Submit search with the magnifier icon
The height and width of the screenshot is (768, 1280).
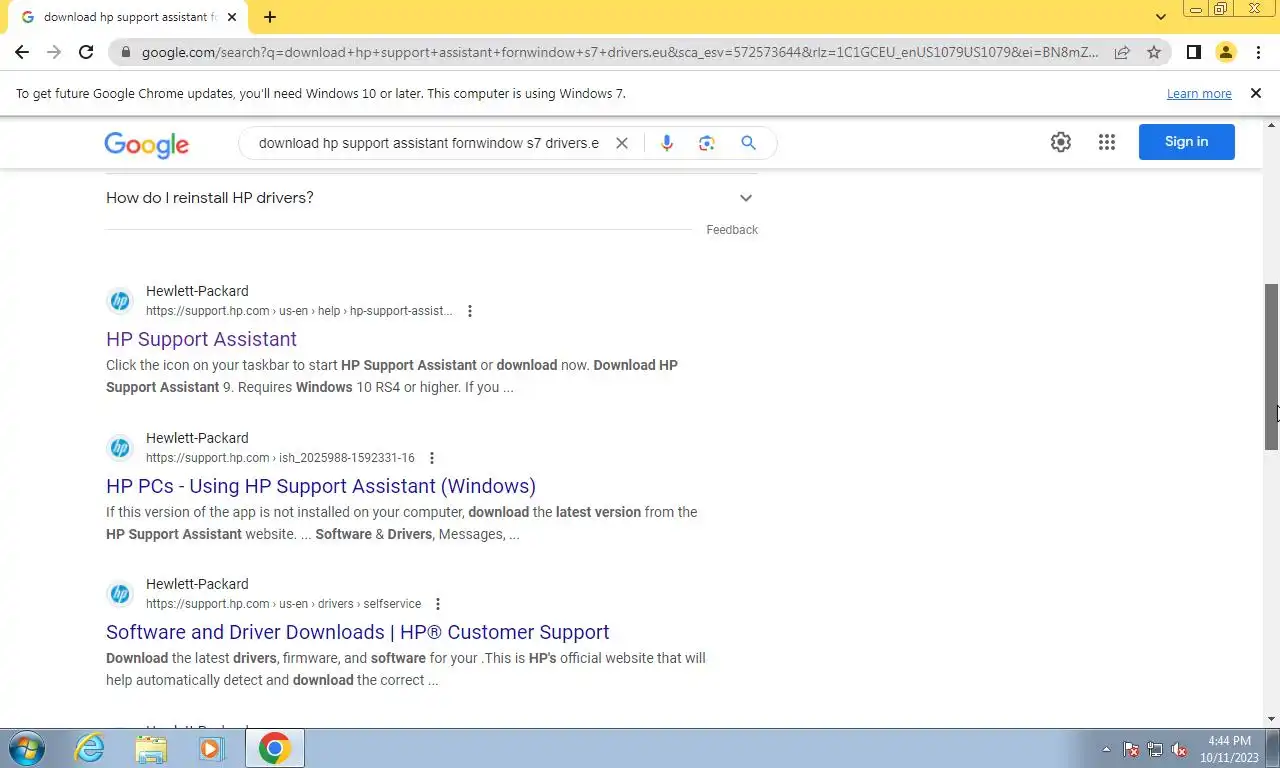point(748,143)
